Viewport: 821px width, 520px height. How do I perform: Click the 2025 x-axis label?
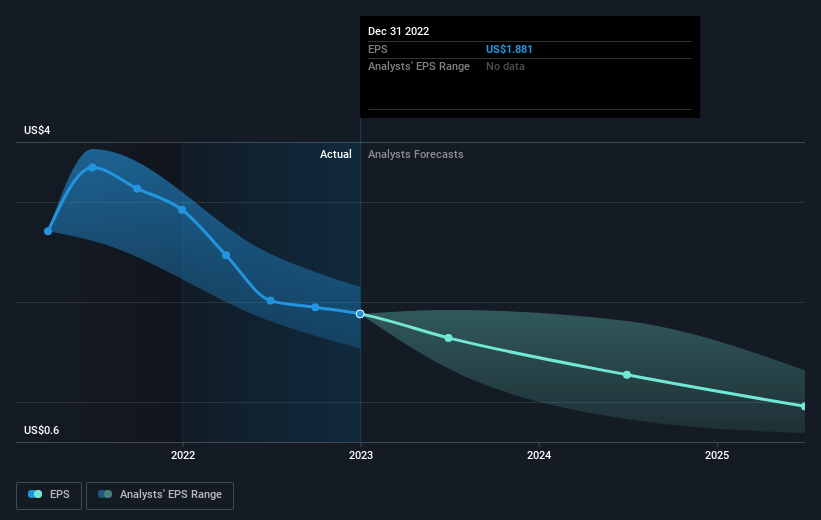click(717, 455)
